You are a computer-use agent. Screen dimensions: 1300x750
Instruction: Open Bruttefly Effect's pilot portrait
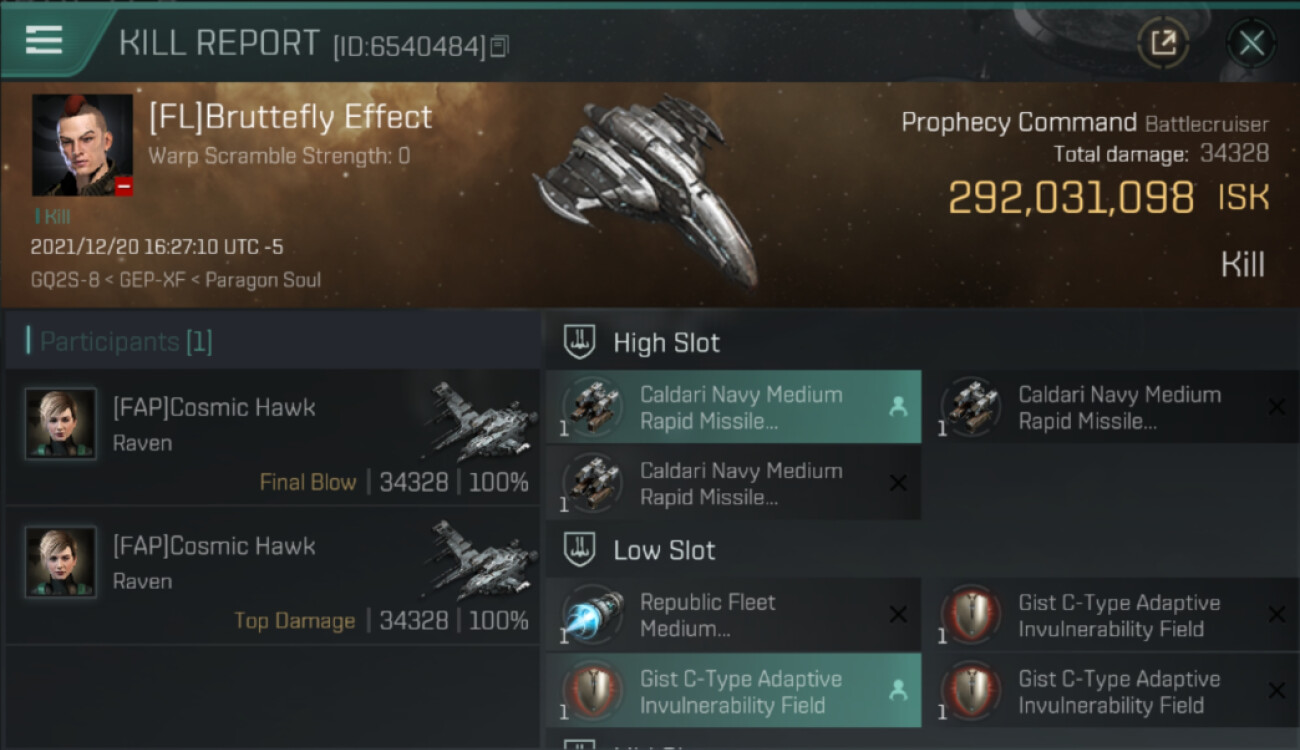82,145
